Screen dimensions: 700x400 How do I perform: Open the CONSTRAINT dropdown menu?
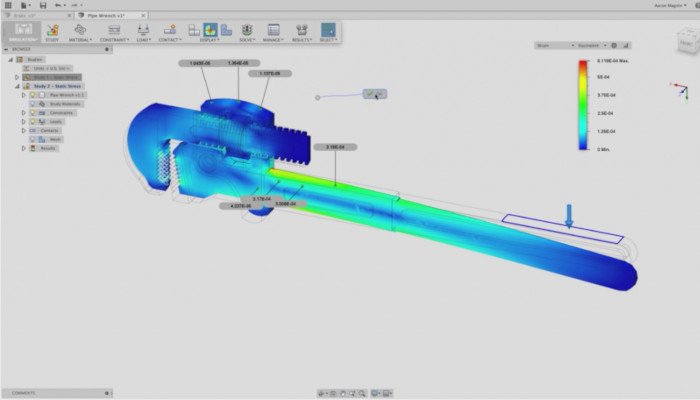coord(115,40)
